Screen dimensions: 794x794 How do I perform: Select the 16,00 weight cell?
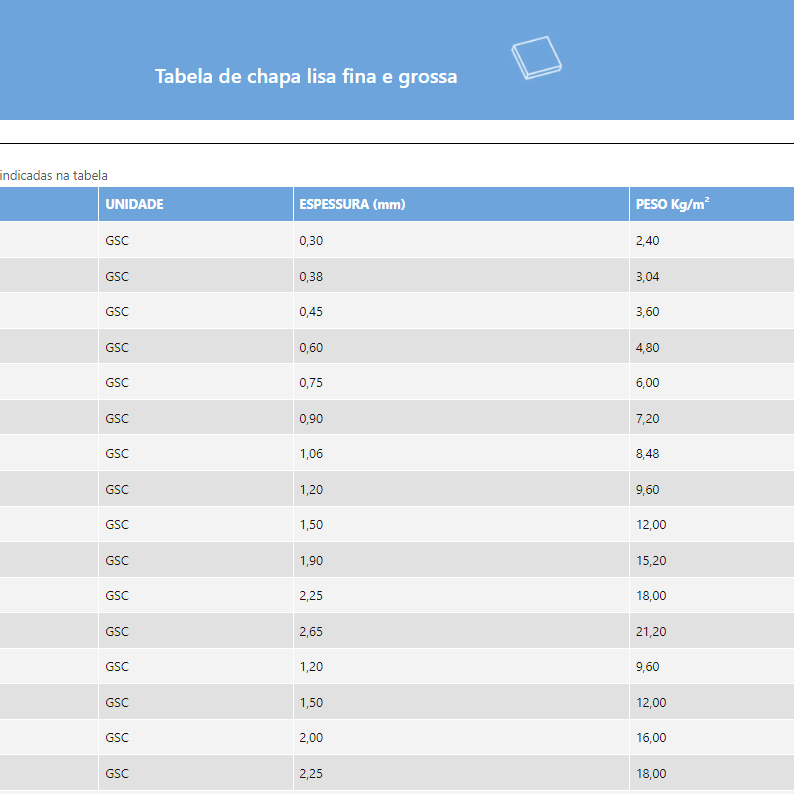click(651, 738)
